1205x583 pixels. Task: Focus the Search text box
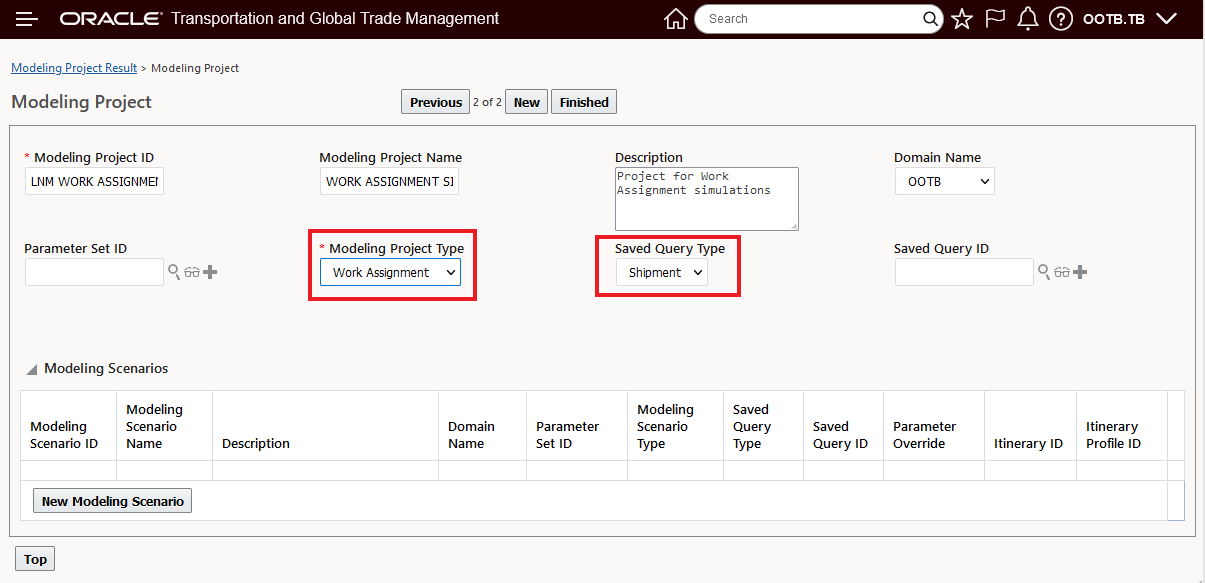(812, 19)
